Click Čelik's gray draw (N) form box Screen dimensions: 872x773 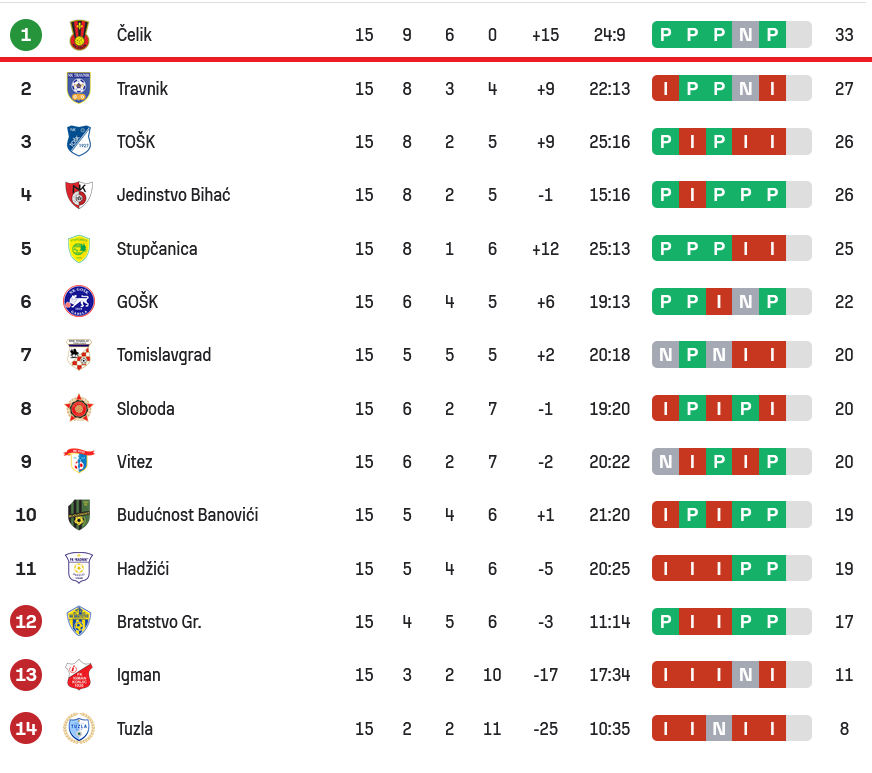(745, 35)
